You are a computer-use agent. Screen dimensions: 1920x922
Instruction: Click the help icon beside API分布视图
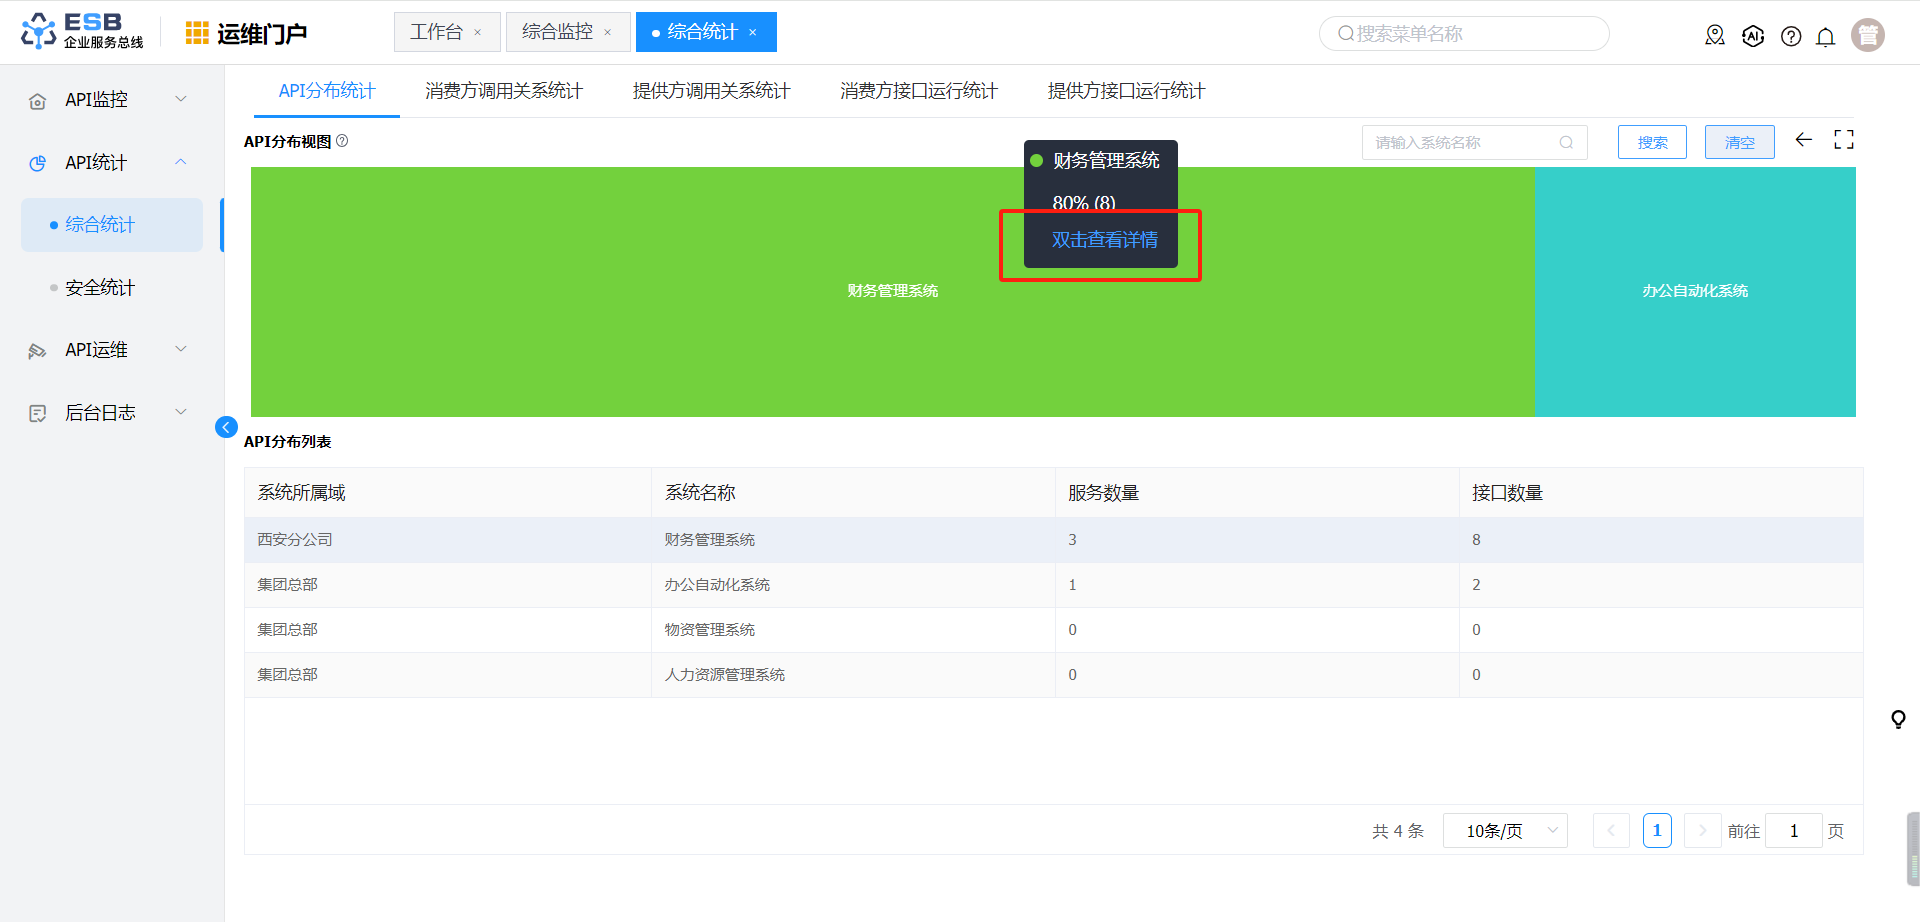(x=342, y=141)
